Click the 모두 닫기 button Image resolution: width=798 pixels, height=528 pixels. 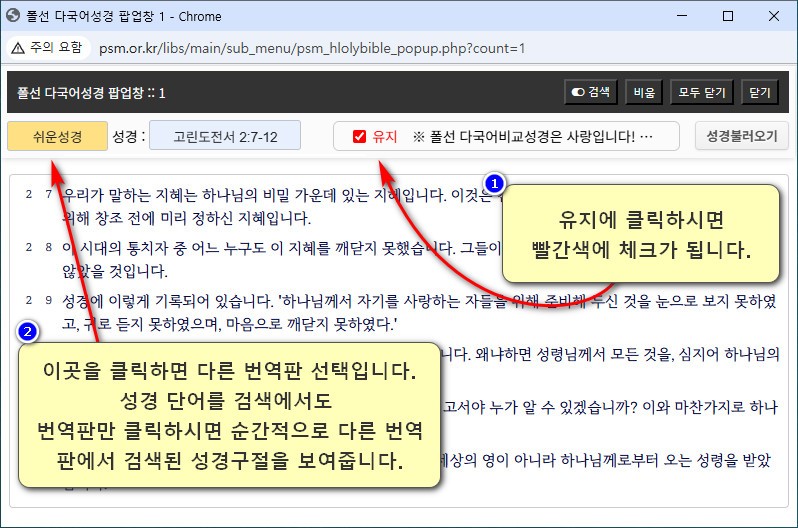pyautogui.click(x=701, y=92)
